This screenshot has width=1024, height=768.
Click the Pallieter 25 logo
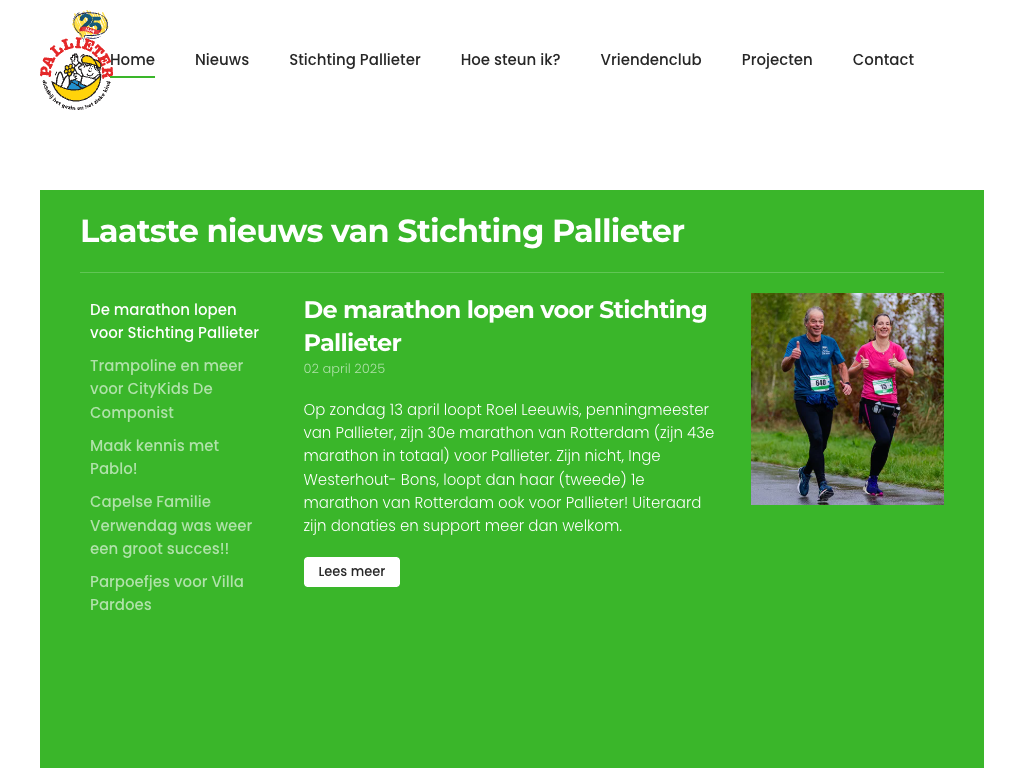[x=76, y=60]
